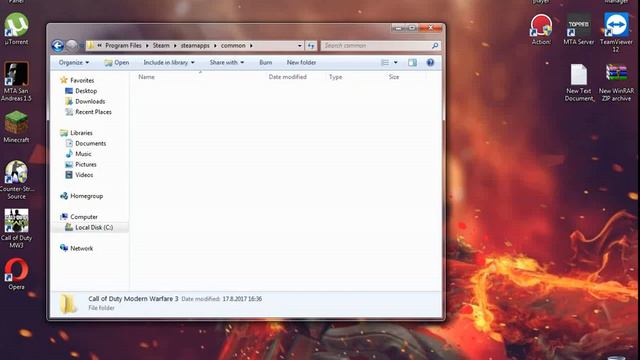Screen dimensions: 640x360
Task: Expand the arrow after Steam in breadcrumb
Action: click(x=175, y=46)
